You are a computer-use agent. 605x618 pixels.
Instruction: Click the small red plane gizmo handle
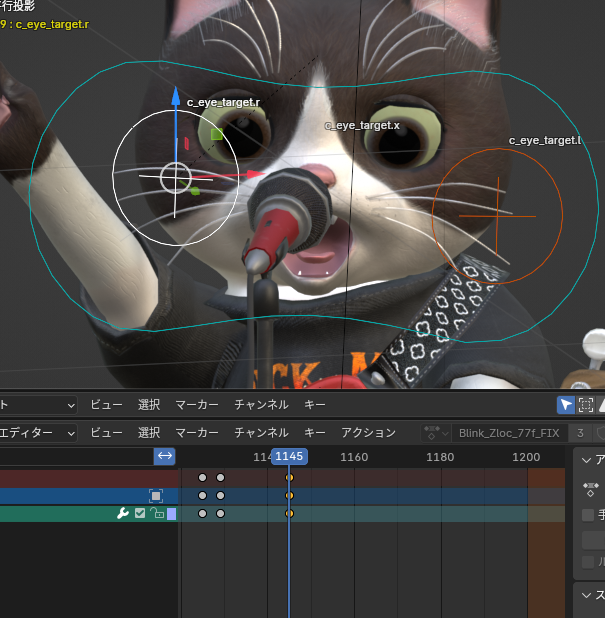pos(186,143)
